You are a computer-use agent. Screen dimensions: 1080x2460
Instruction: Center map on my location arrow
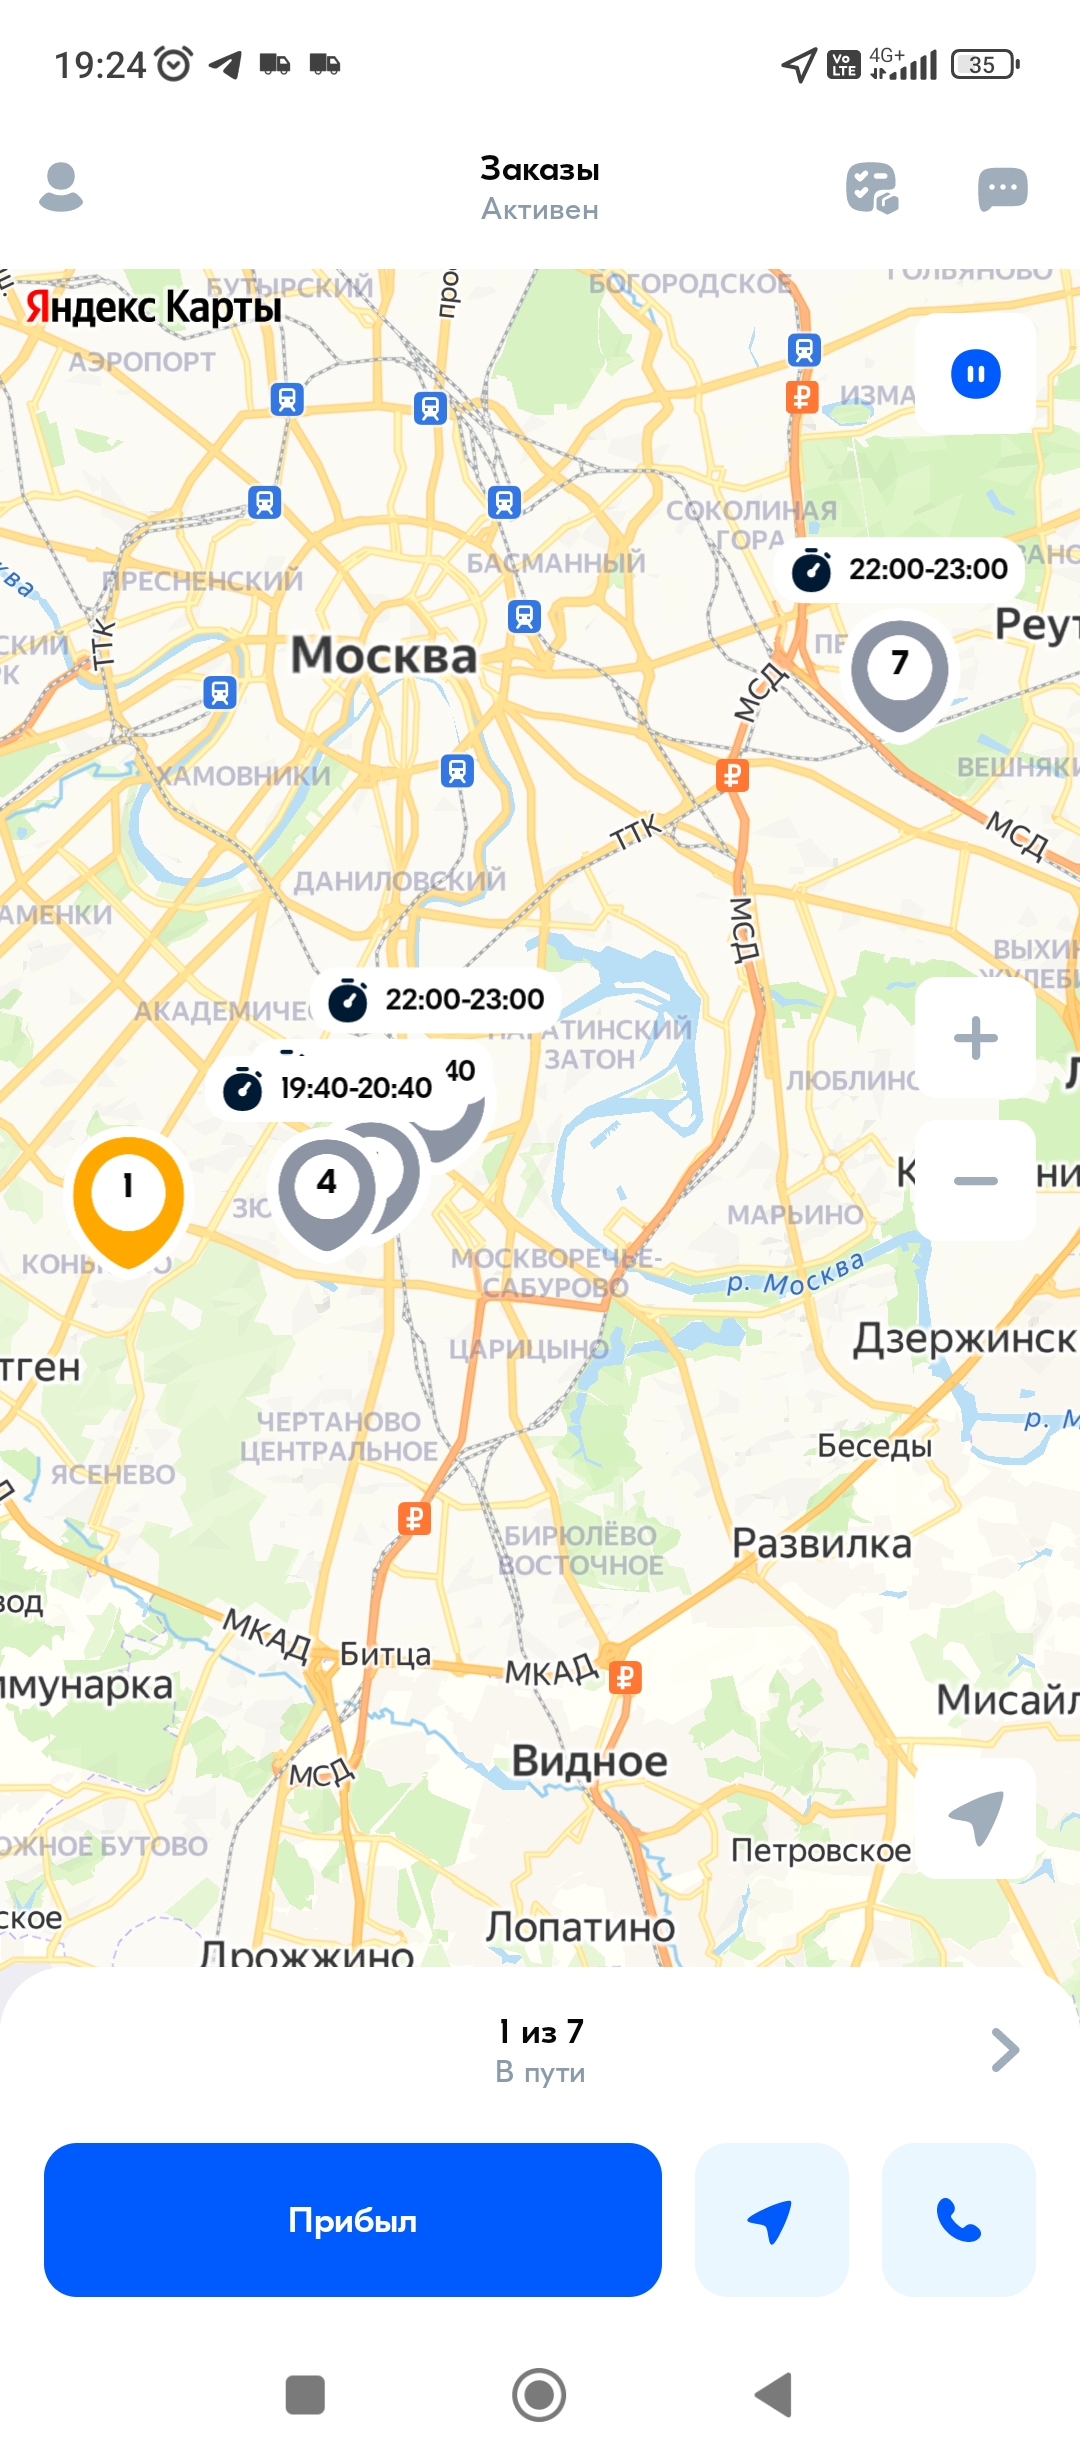coord(975,1818)
